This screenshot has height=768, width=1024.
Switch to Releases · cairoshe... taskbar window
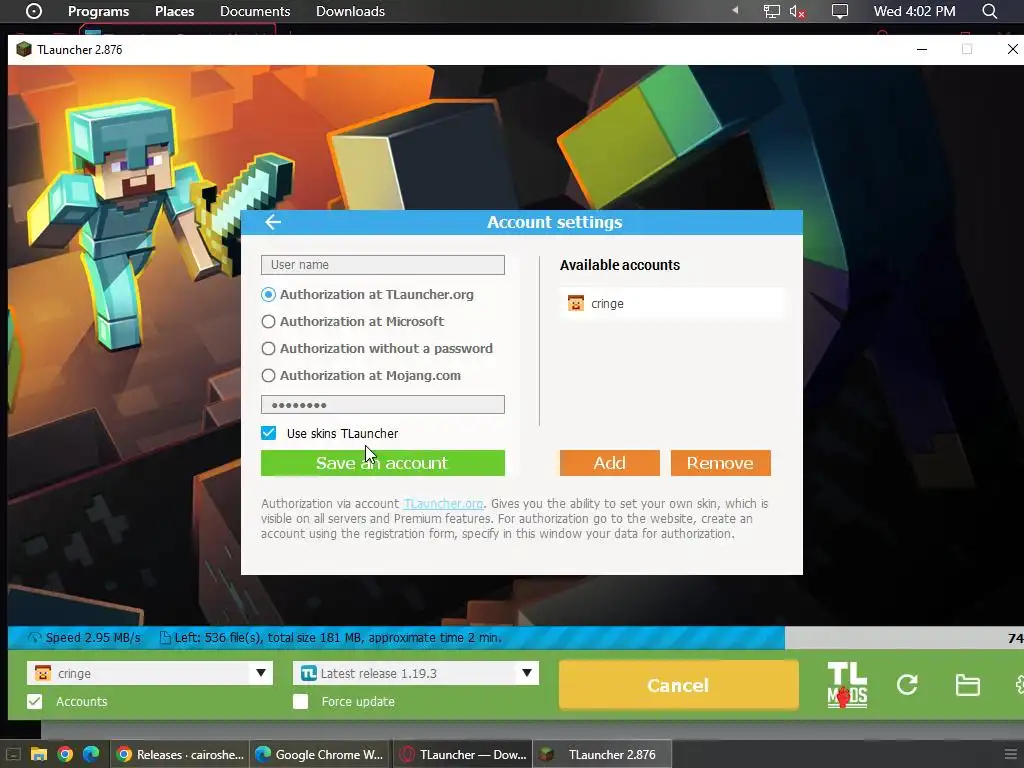click(x=180, y=754)
